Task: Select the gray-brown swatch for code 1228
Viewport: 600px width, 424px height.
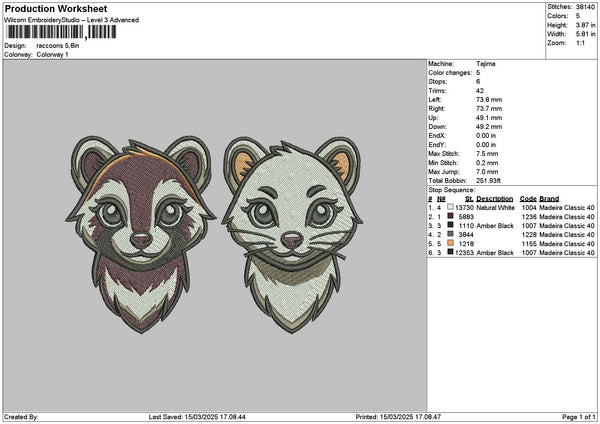Action: click(x=451, y=235)
